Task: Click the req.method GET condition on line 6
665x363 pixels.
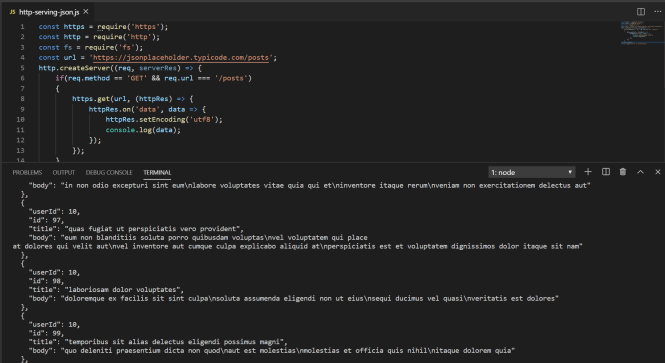Action: (x=154, y=78)
